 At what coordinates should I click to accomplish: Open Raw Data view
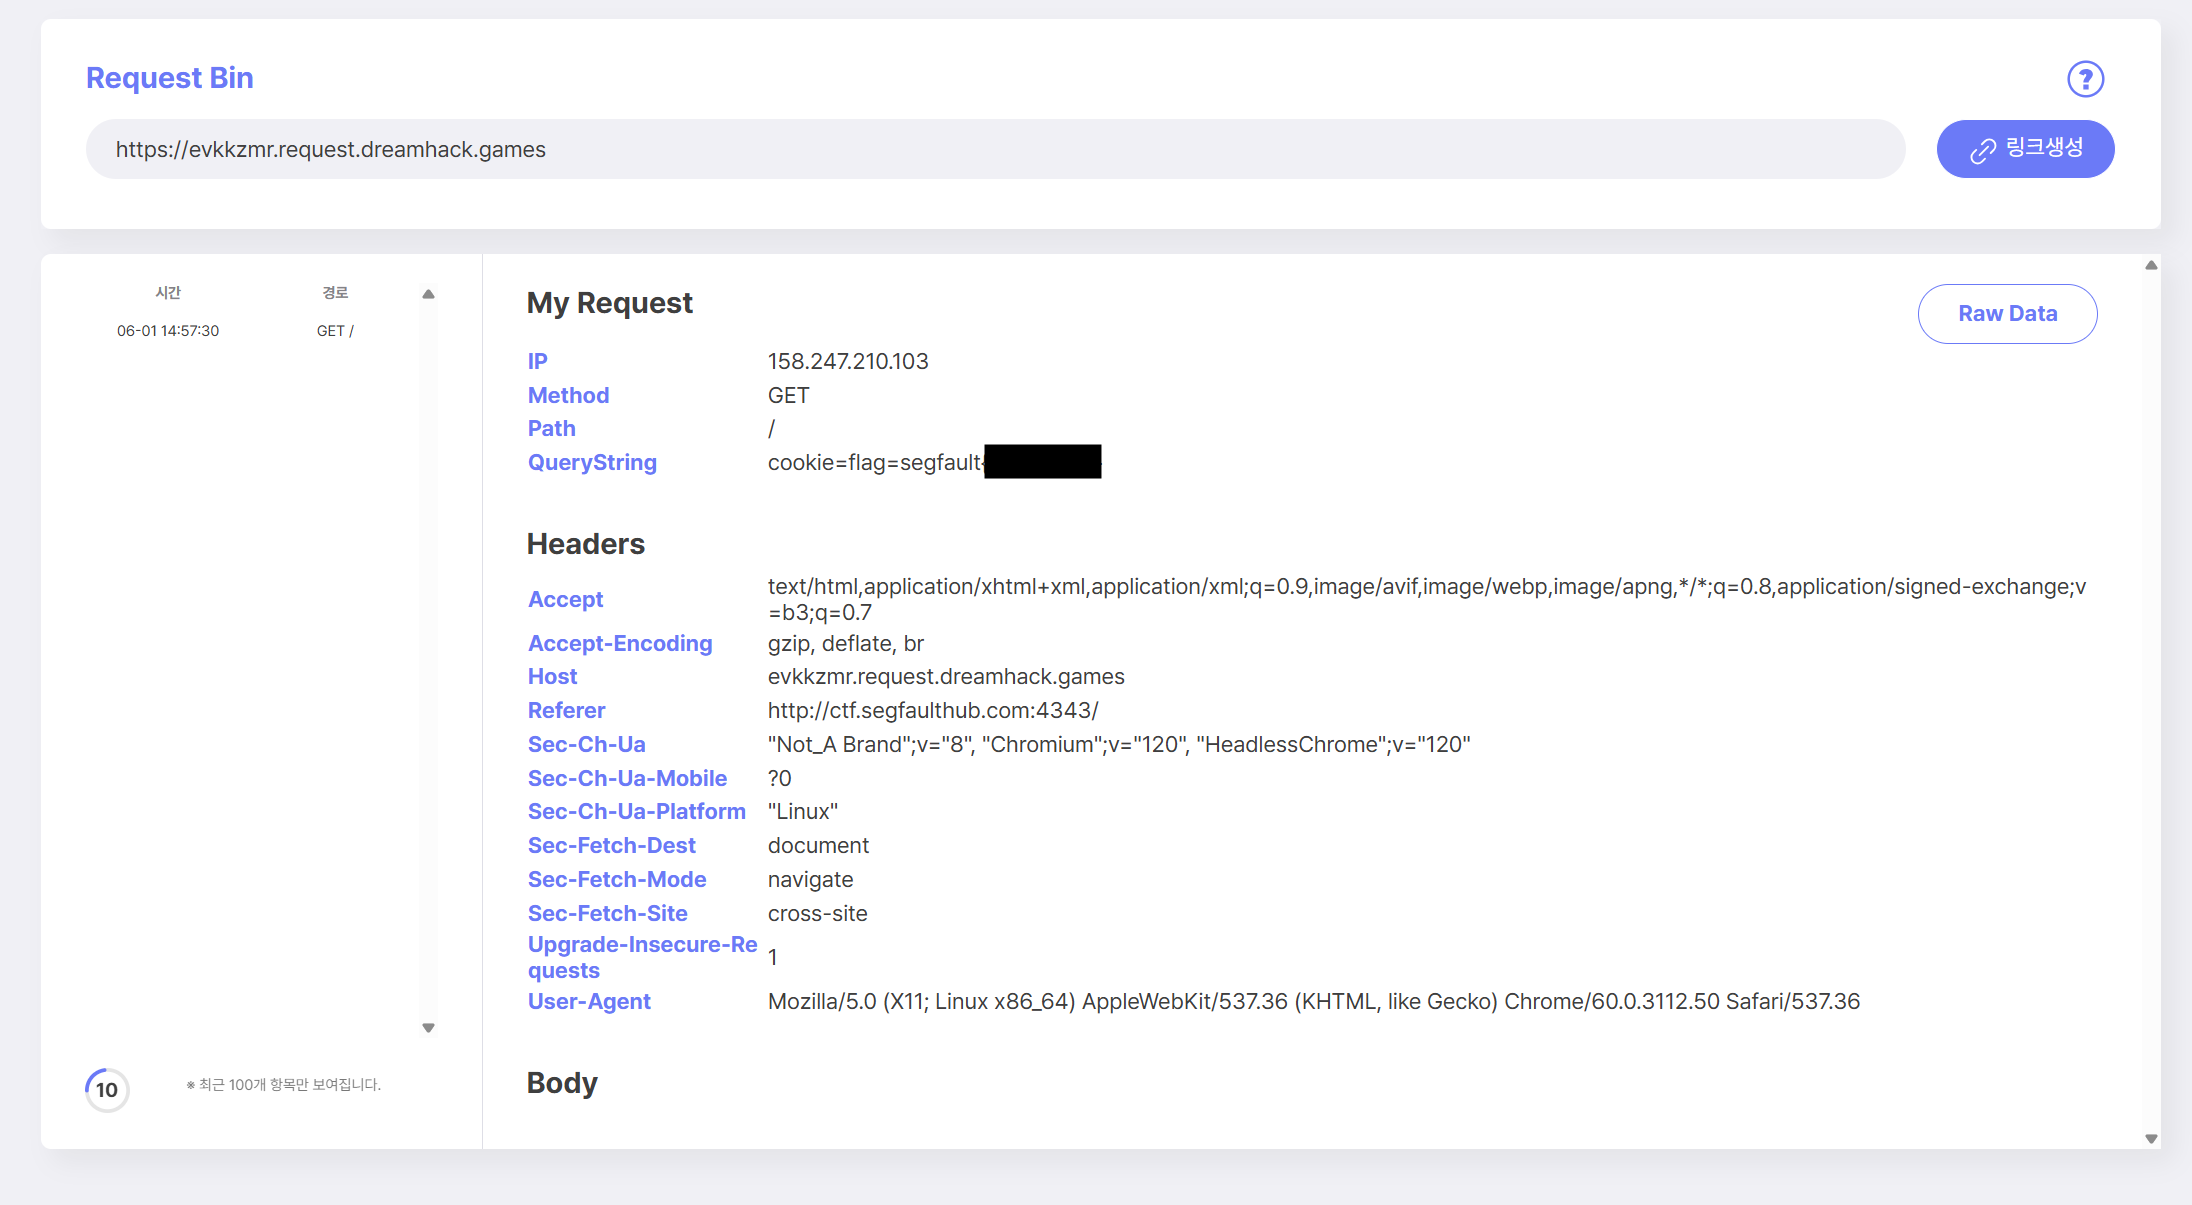coord(2007,314)
